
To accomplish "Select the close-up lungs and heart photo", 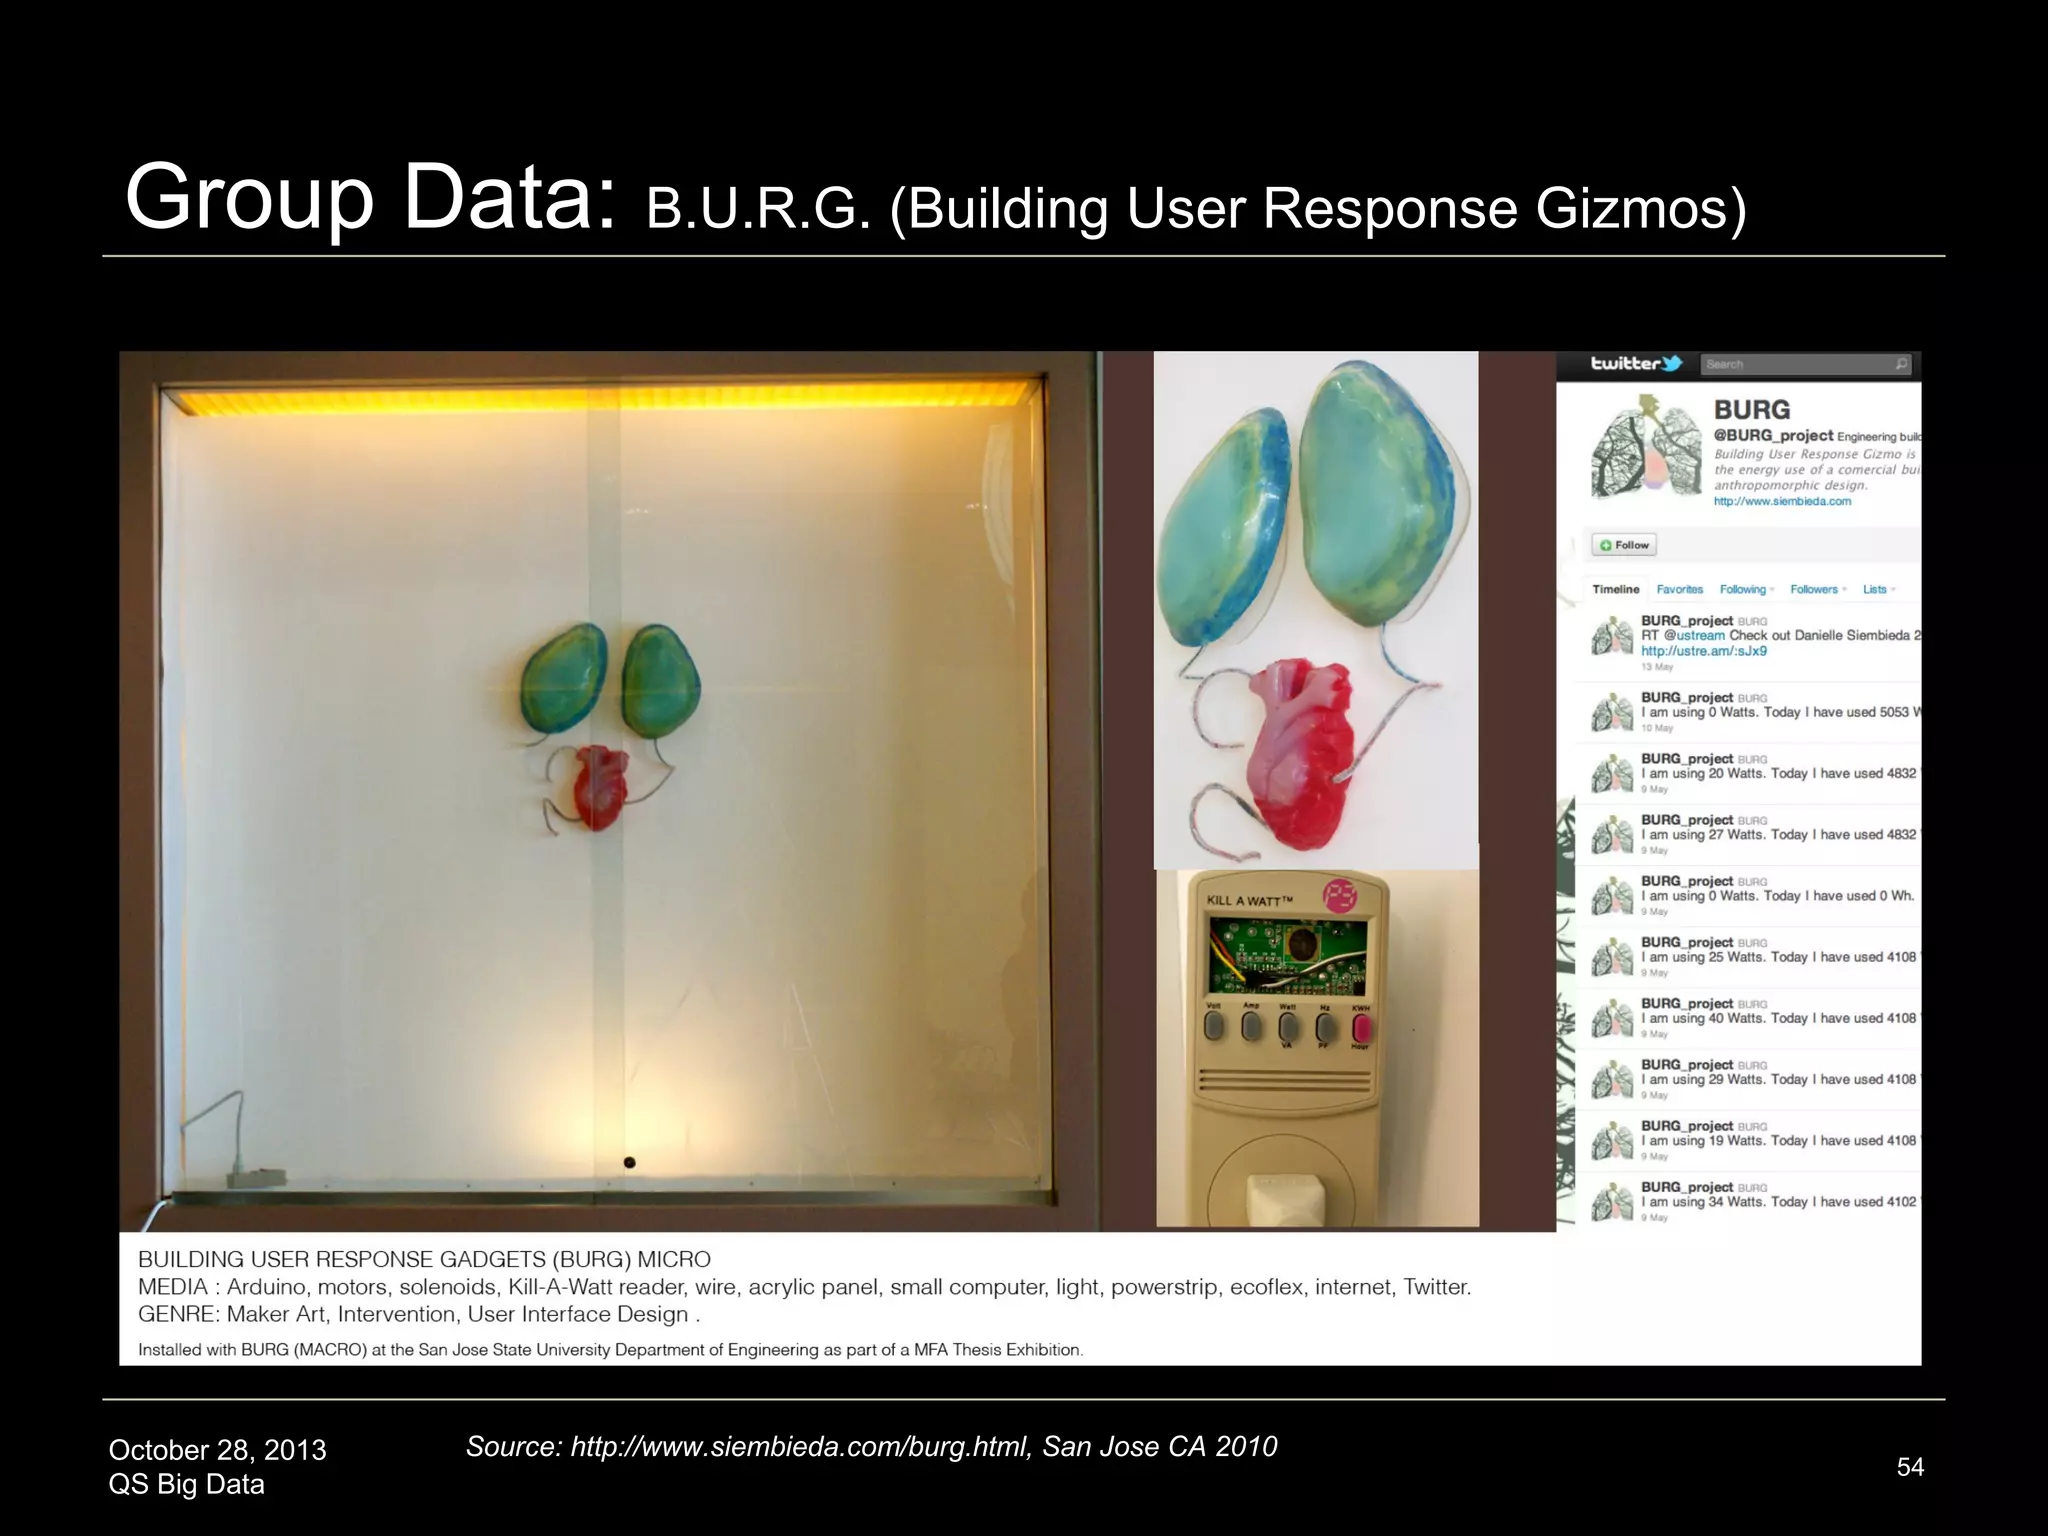I will [x=1316, y=610].
